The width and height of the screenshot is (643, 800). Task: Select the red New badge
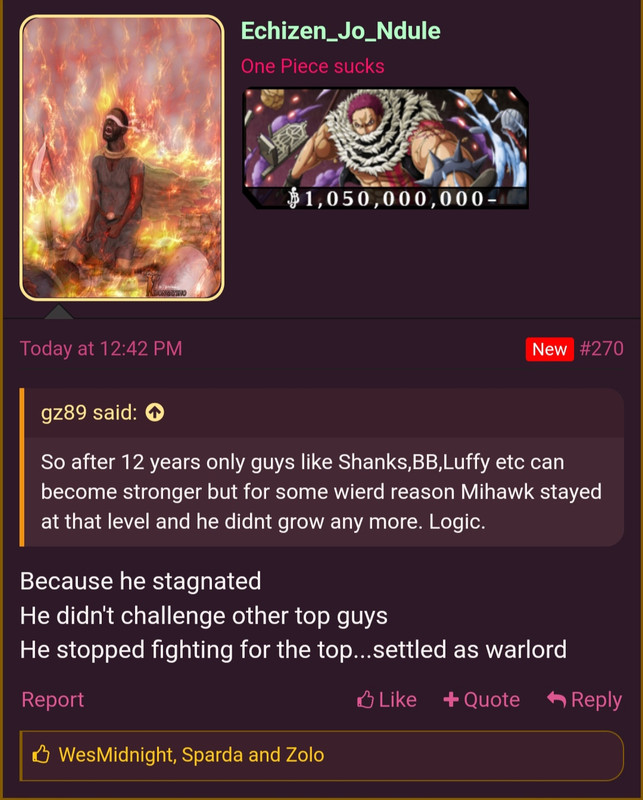coord(550,349)
